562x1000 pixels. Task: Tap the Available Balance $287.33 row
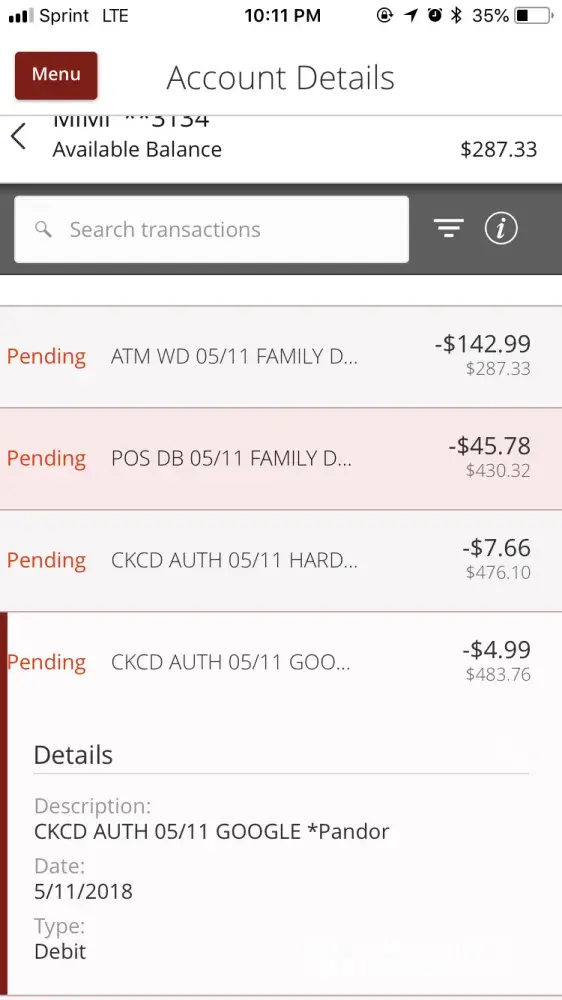(x=281, y=149)
